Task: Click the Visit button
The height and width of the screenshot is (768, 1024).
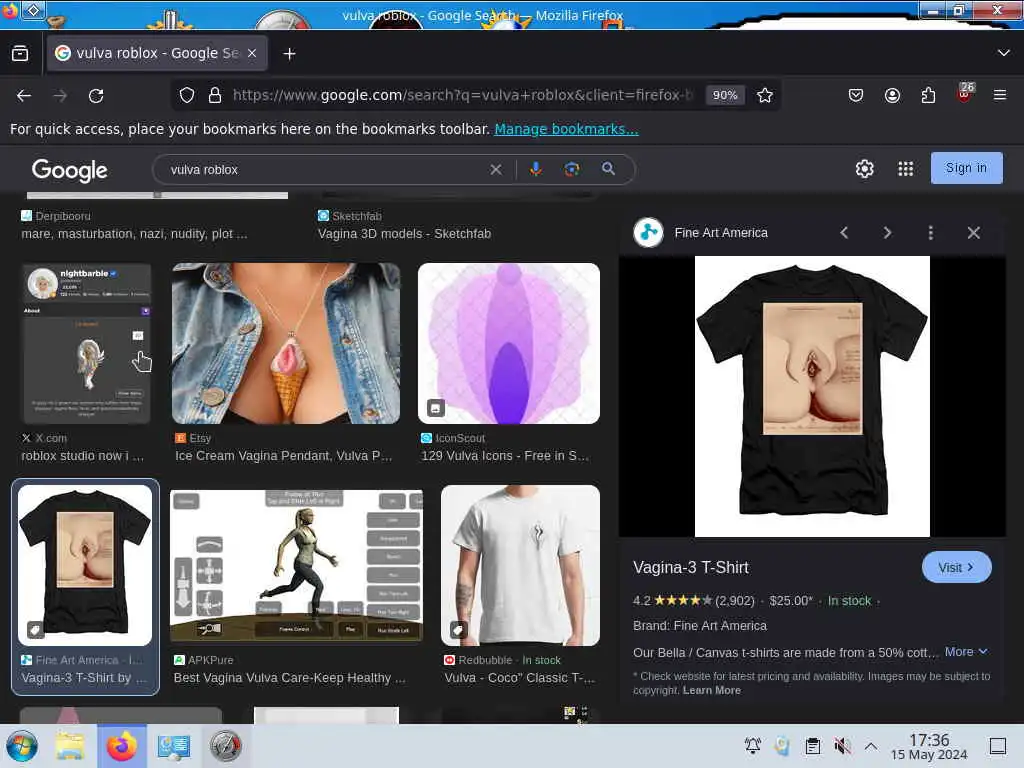Action: pyautogui.click(x=957, y=568)
